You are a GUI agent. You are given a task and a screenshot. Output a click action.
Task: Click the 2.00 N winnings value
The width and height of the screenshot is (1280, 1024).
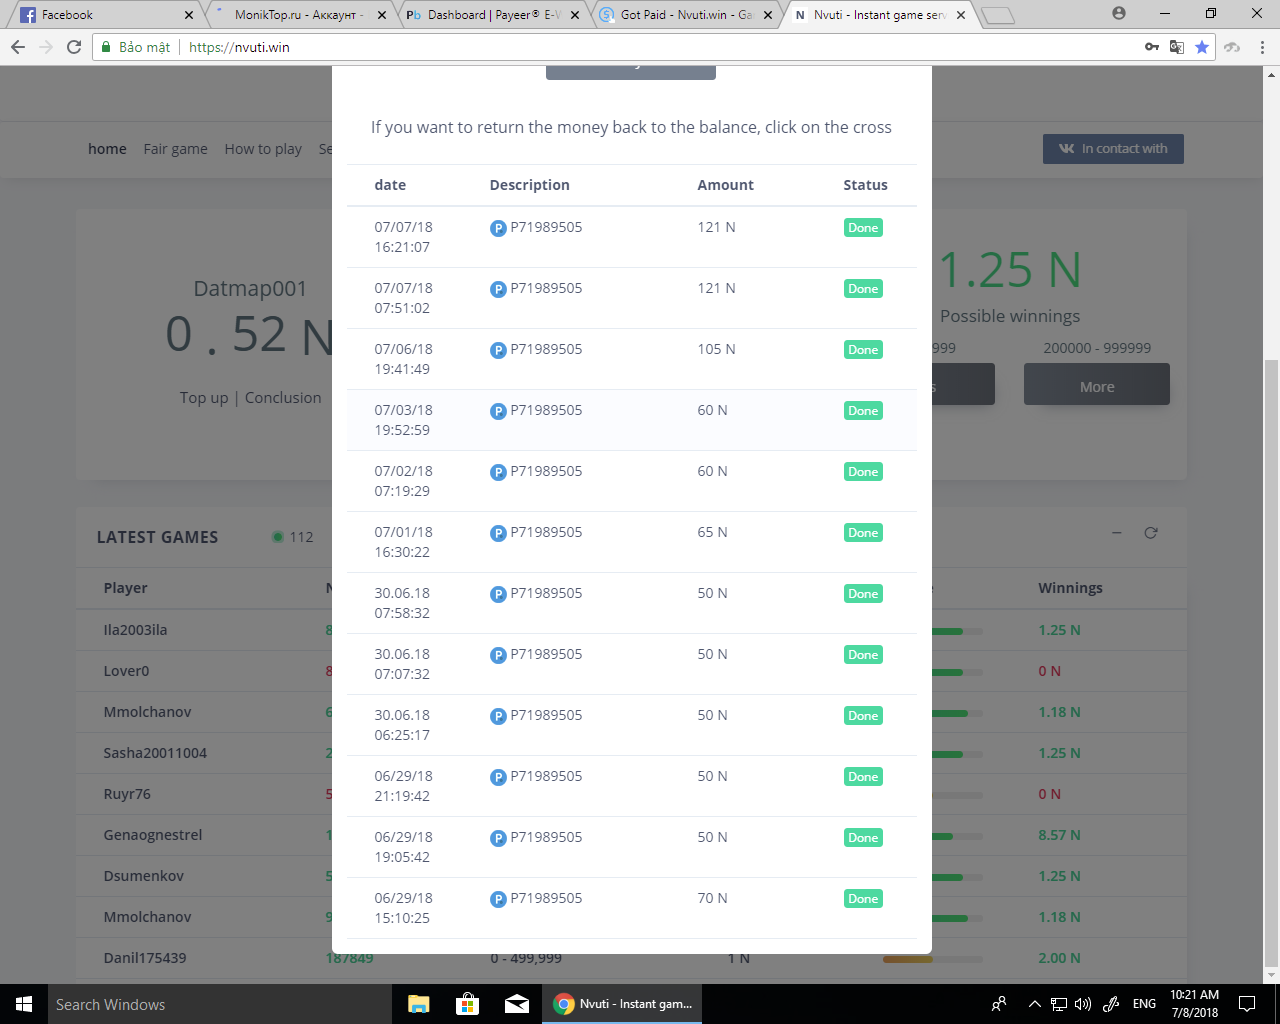[x=1059, y=958]
